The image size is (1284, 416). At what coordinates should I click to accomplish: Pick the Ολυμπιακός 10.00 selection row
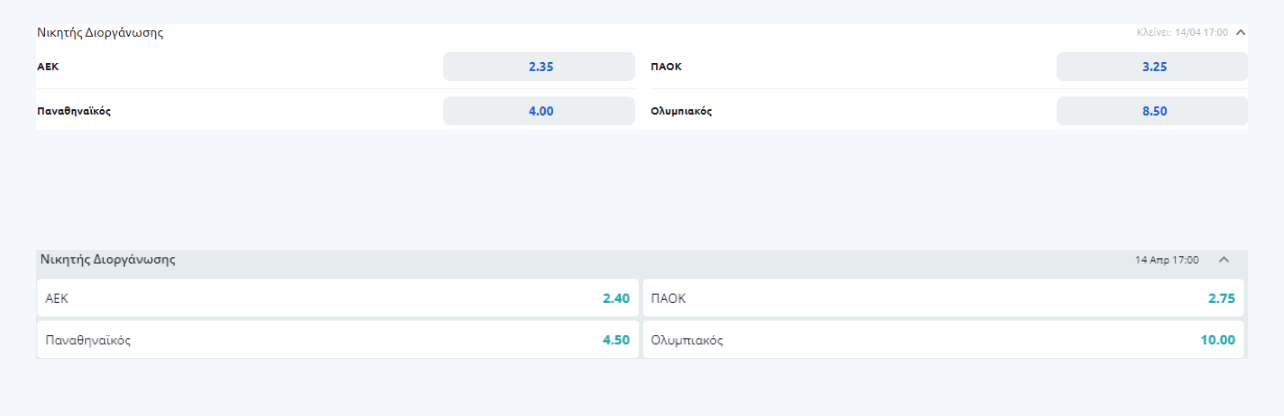pos(942,340)
